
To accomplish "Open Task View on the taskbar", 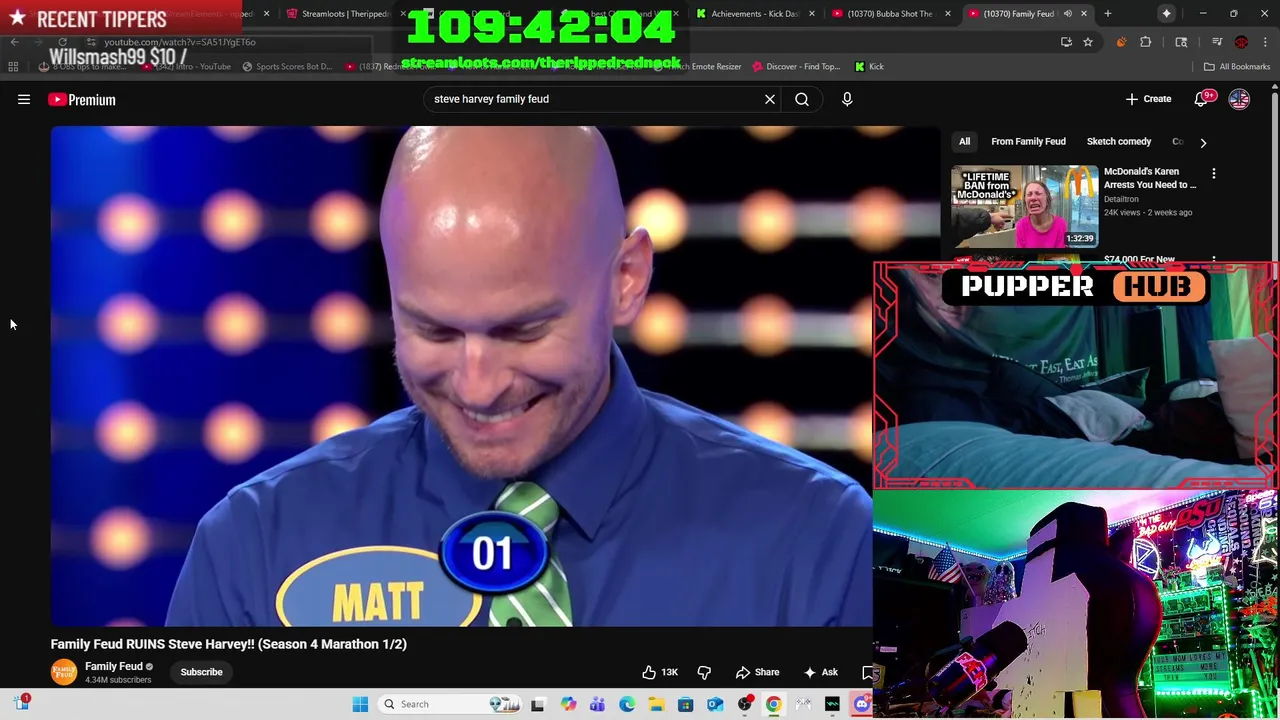I will coord(538,704).
